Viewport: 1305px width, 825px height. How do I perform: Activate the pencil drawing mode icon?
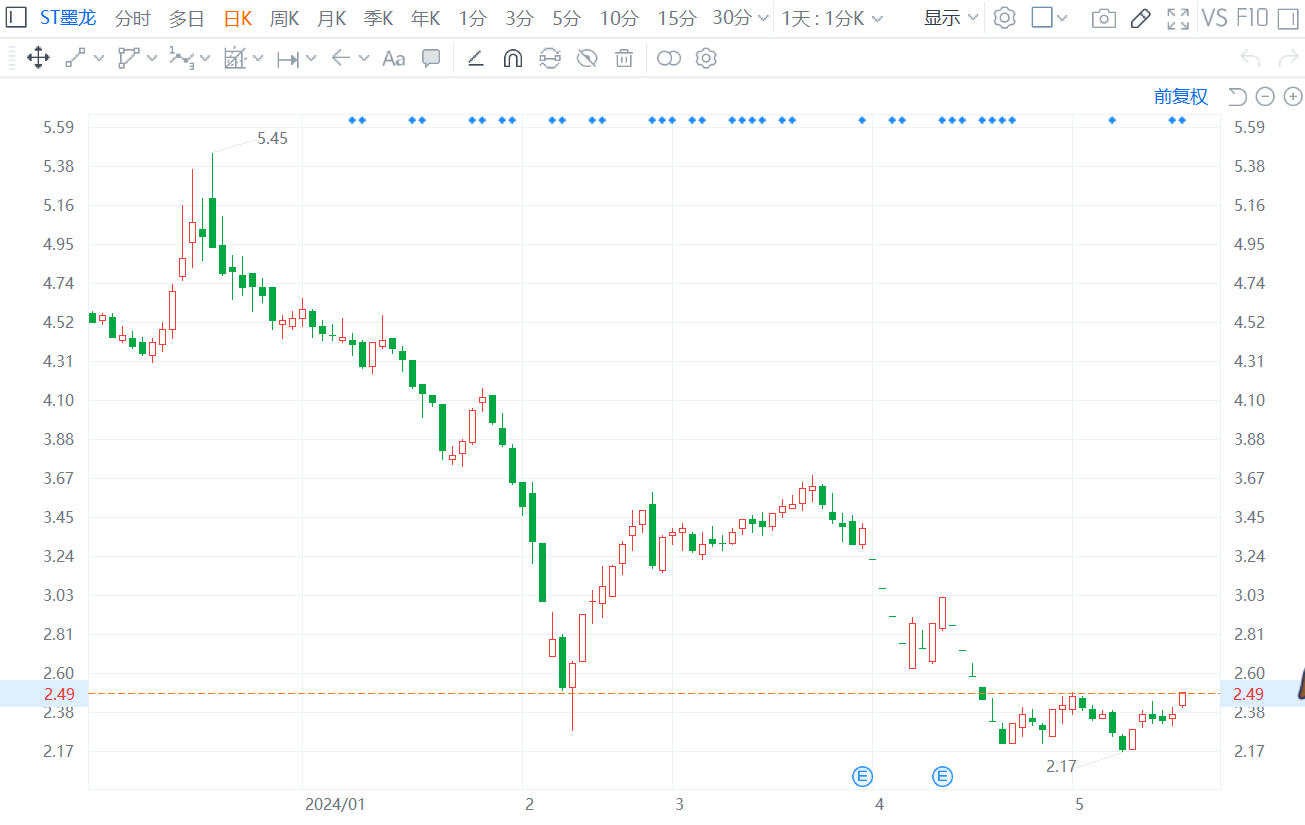[1140, 18]
